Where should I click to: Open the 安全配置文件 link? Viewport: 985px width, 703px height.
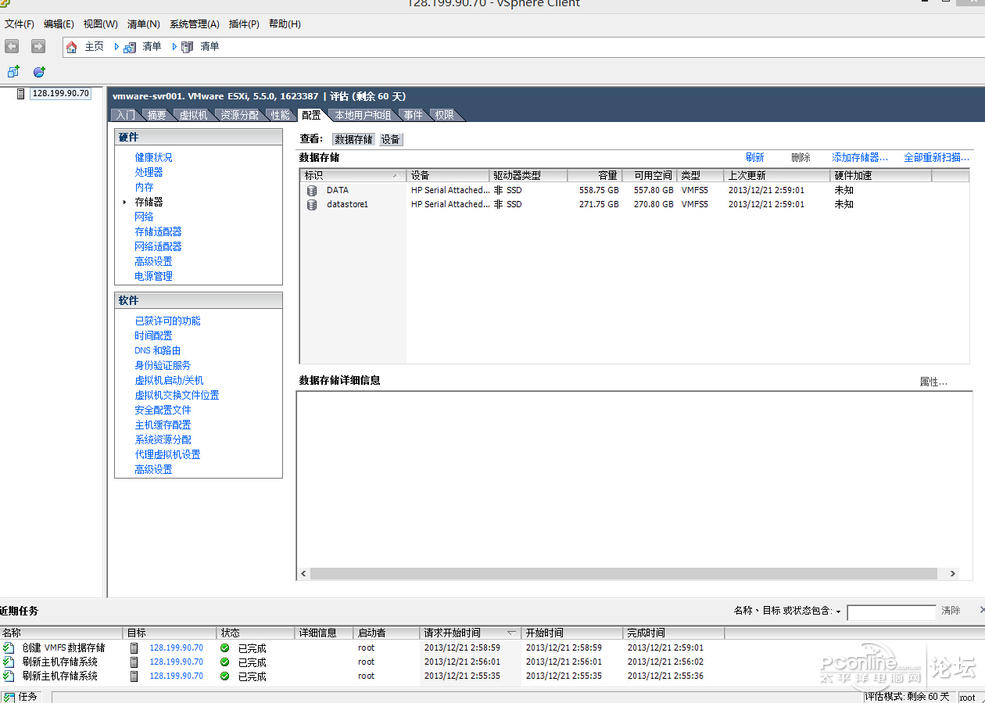(x=163, y=410)
